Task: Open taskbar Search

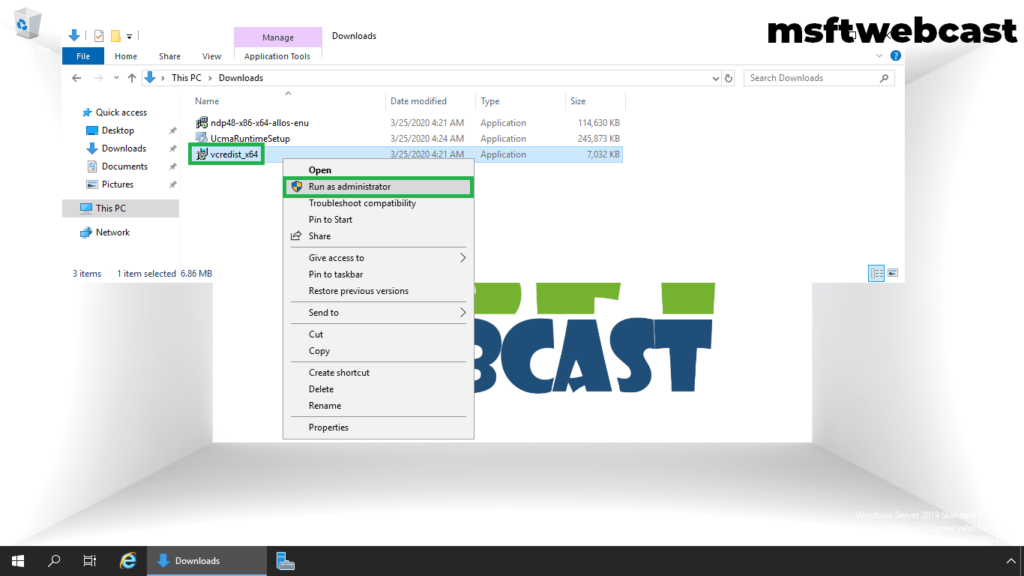Action: point(54,561)
